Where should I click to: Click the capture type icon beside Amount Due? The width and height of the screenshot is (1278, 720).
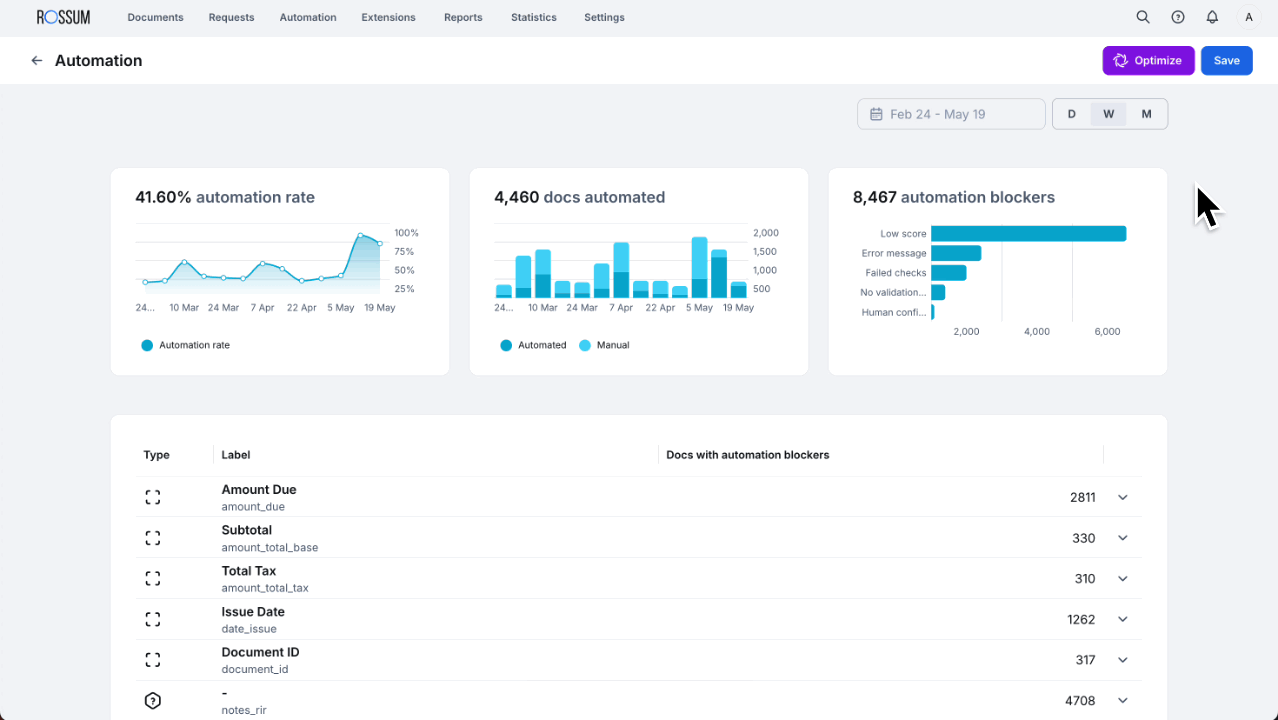coord(152,496)
